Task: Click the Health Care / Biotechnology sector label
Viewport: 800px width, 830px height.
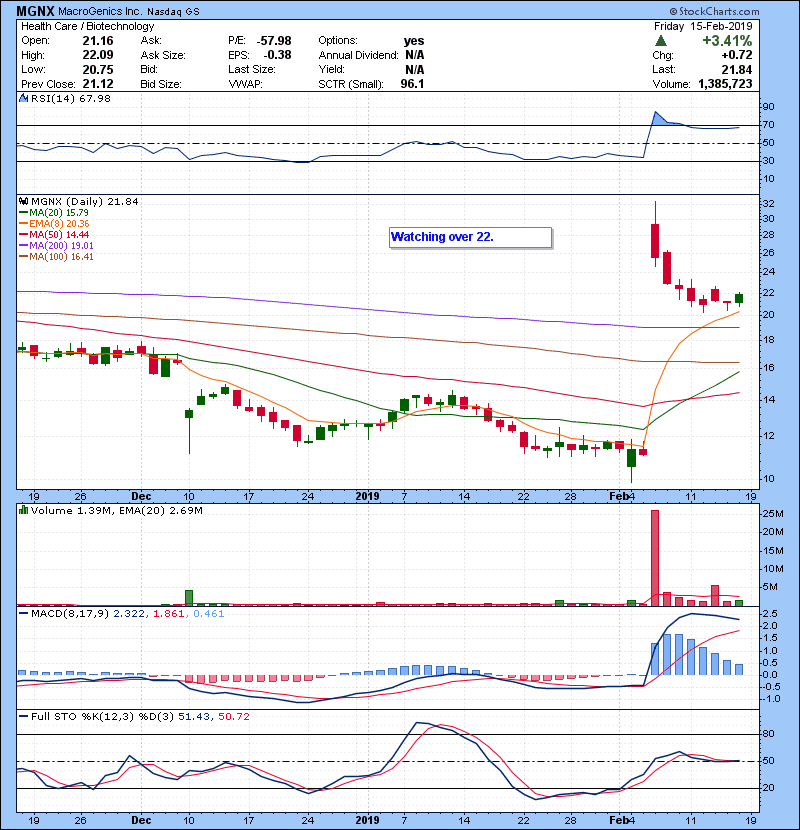Action: click(87, 26)
